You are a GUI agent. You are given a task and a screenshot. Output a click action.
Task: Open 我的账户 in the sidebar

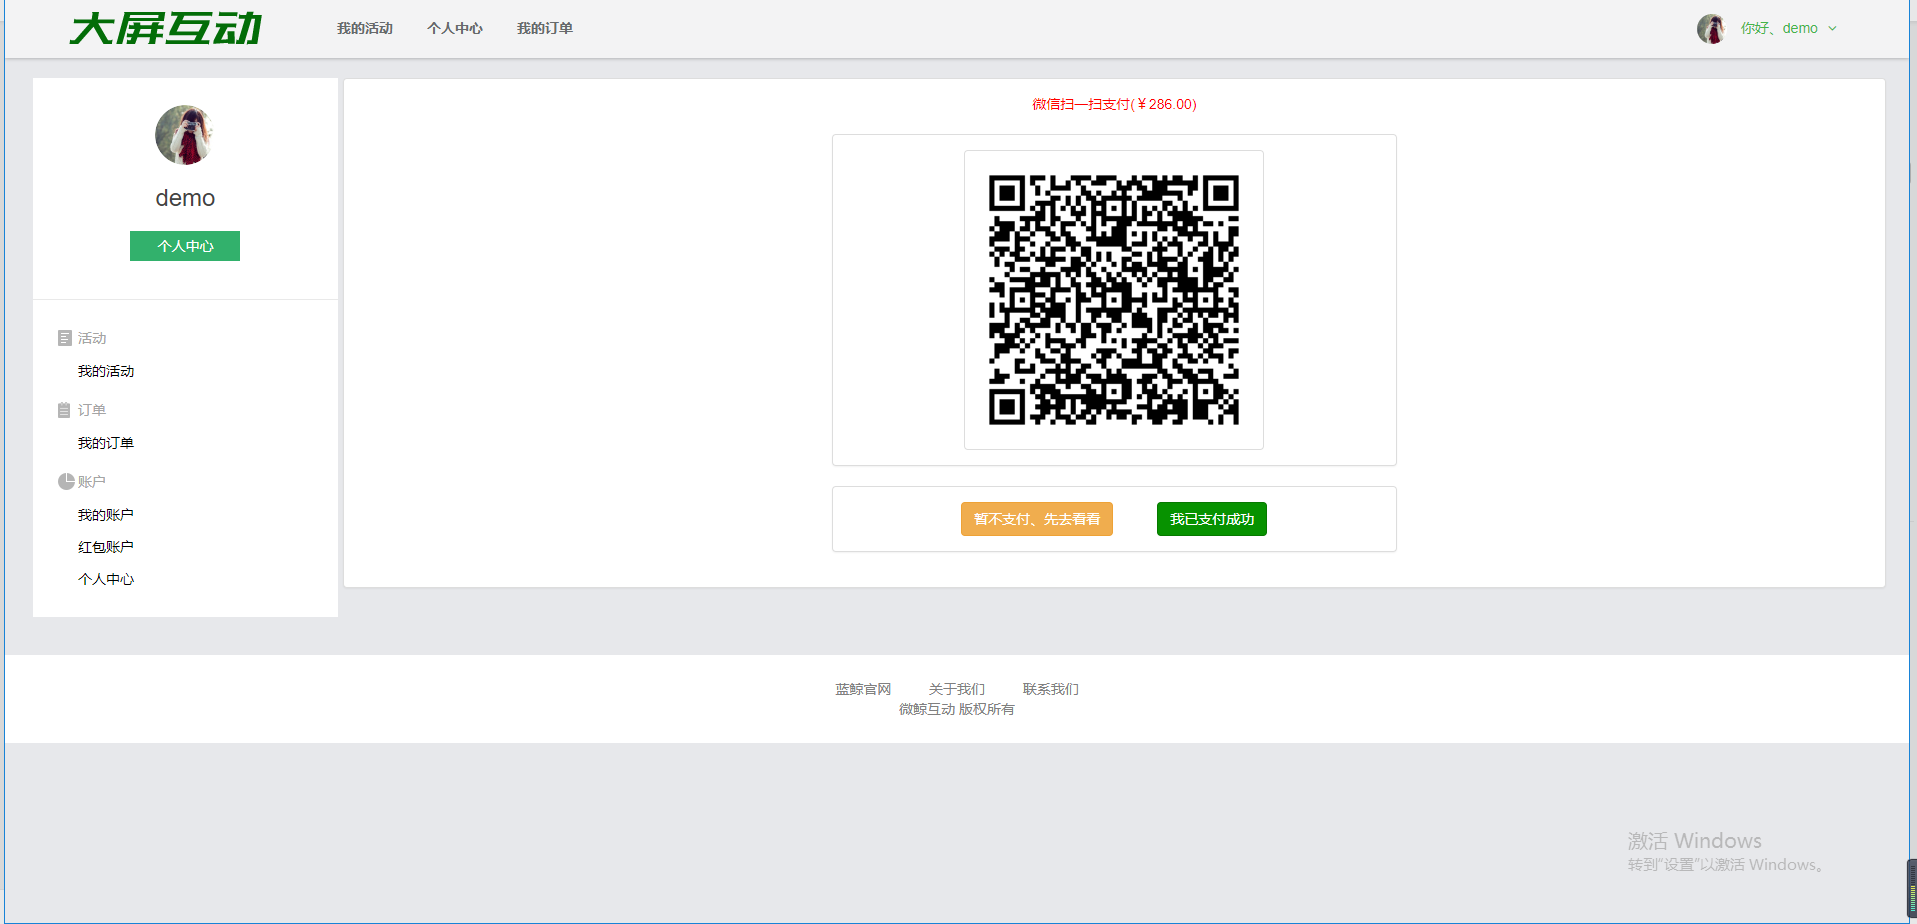106,515
